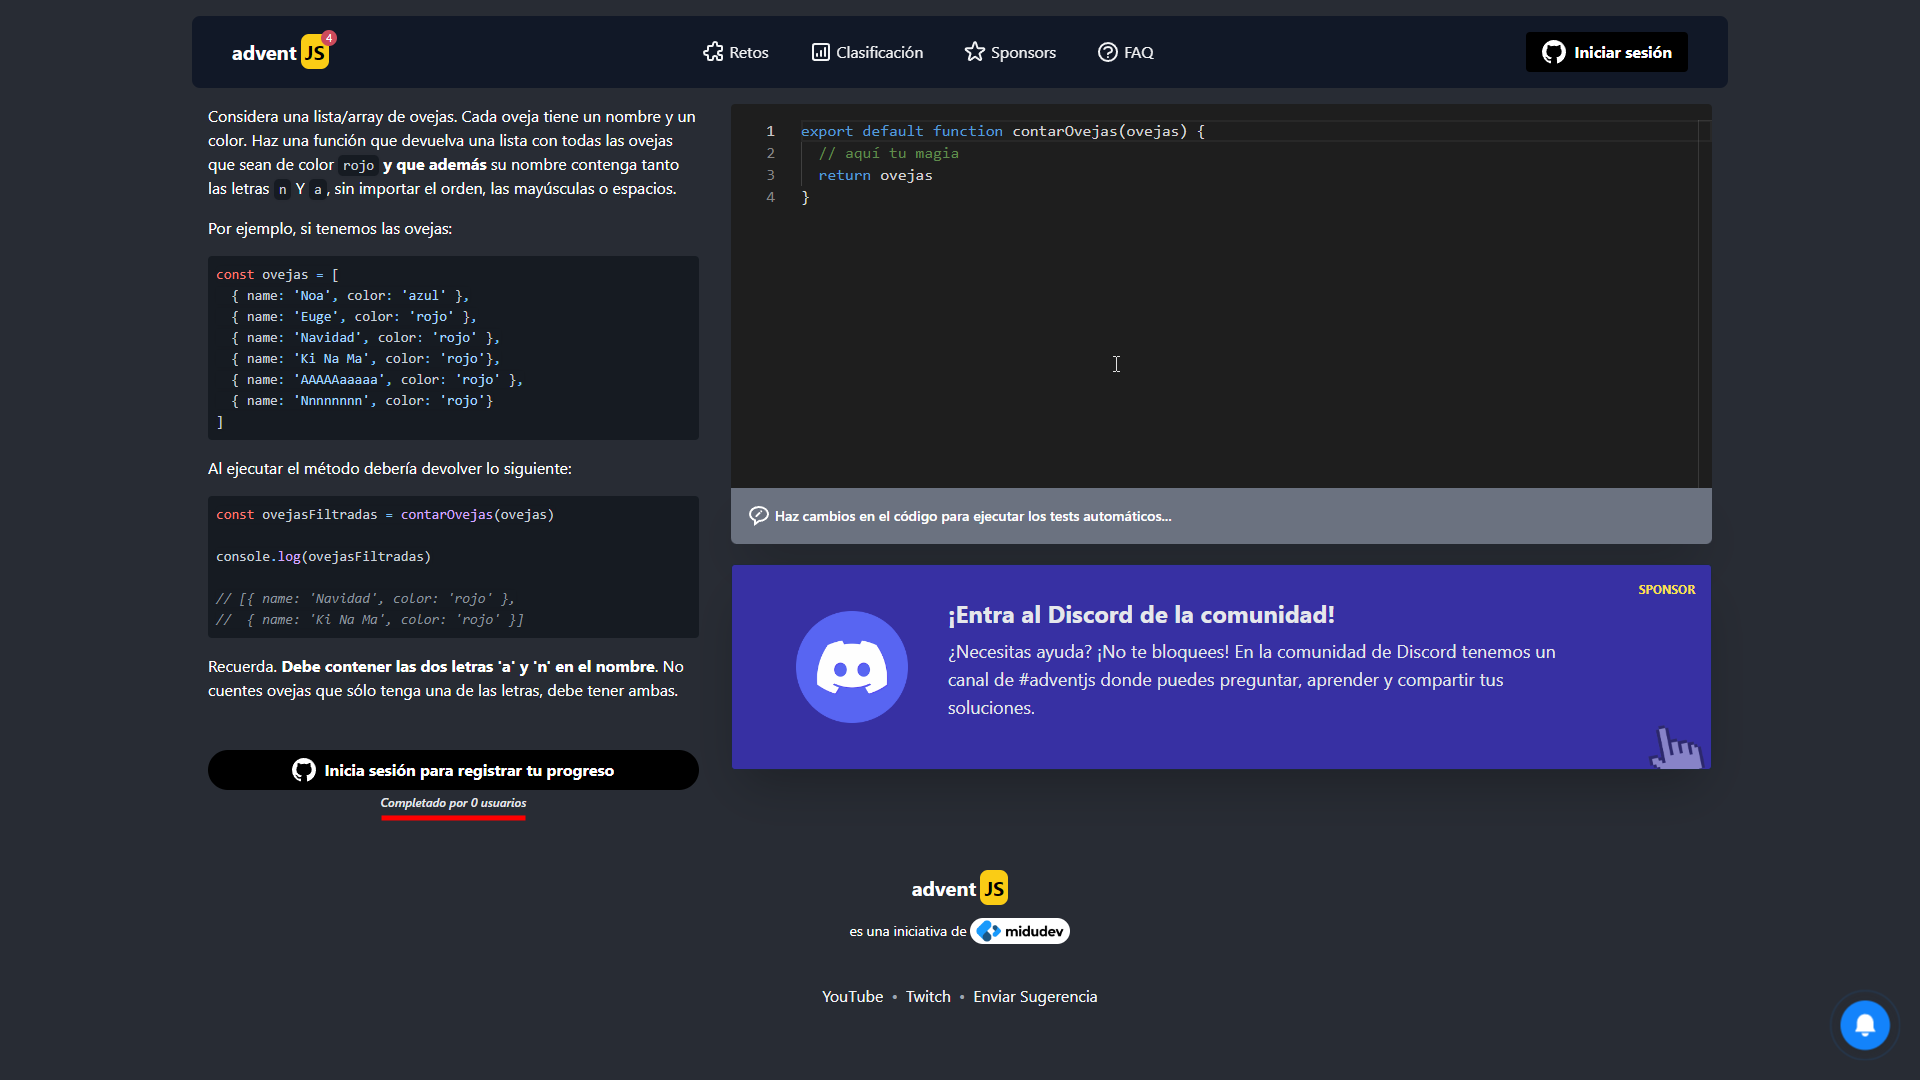The image size is (1920, 1080).
Task: Click the Retos puzzle piece icon
Action: [x=713, y=52]
